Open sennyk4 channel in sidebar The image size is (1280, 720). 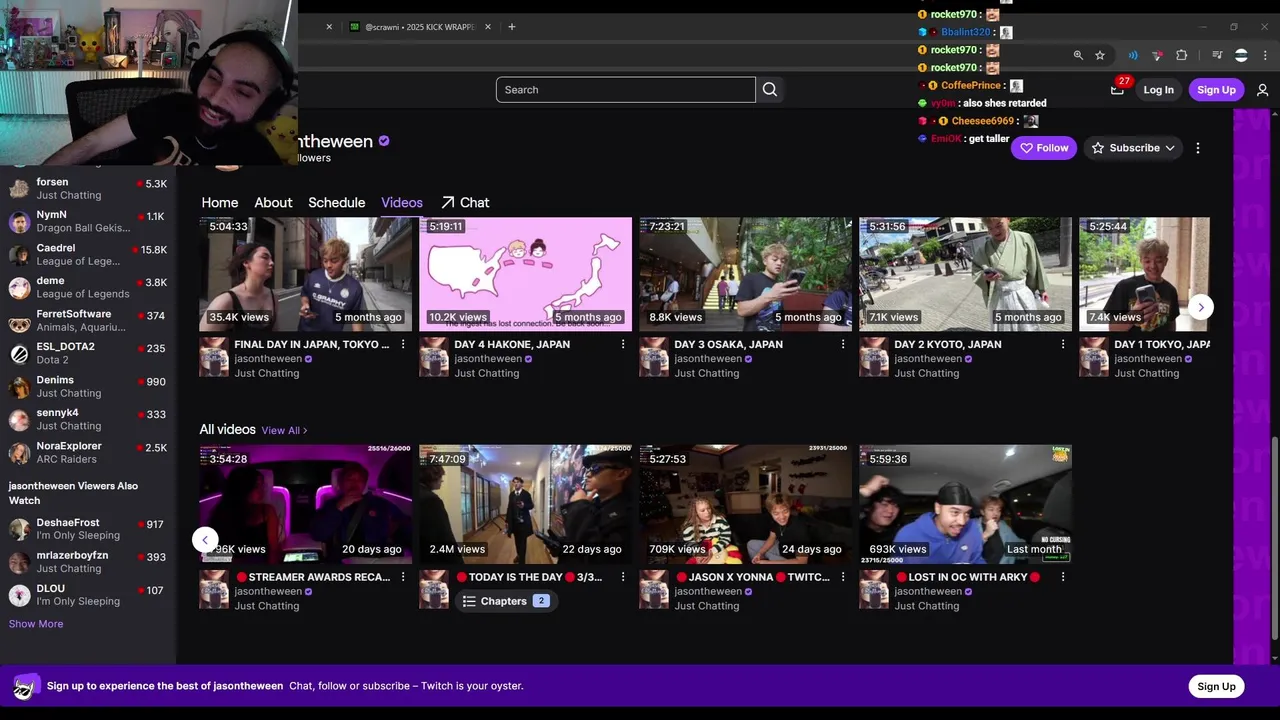click(88, 419)
